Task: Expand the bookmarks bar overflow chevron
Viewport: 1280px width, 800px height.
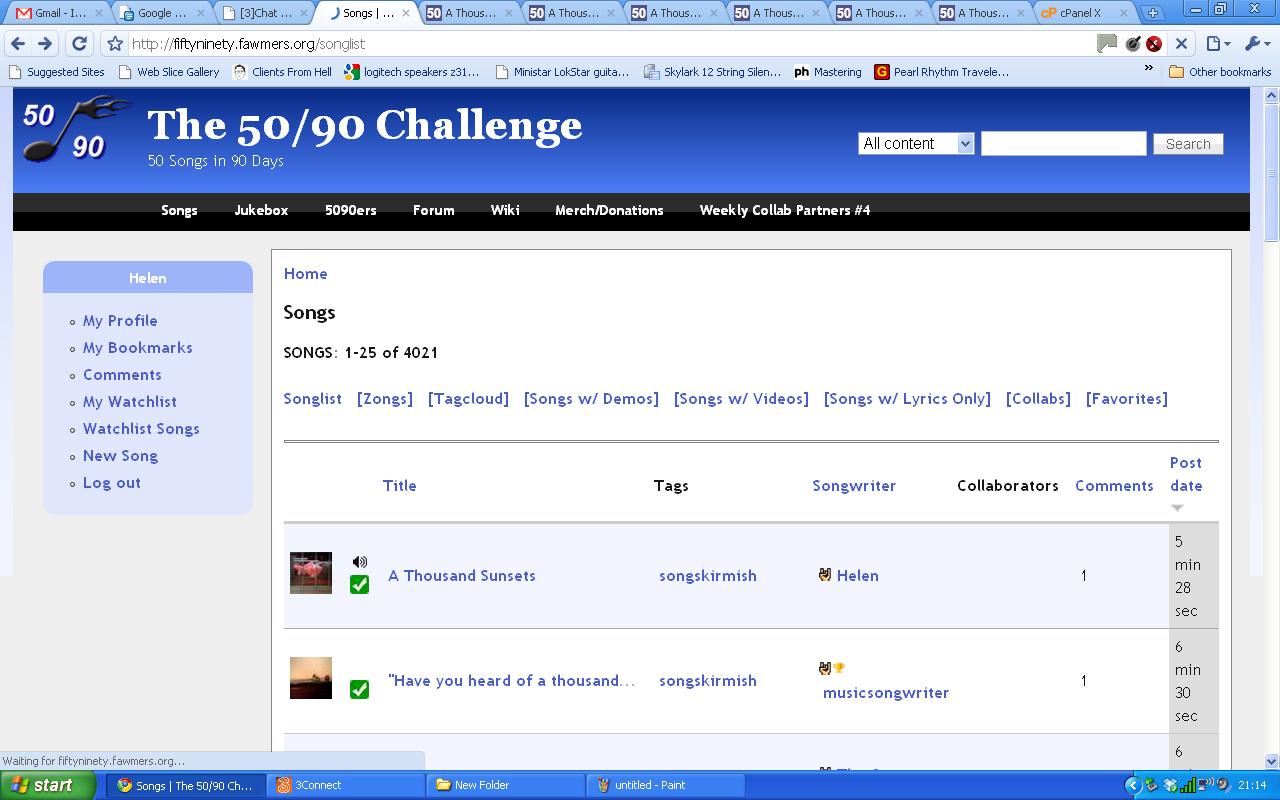Action: point(1149,70)
